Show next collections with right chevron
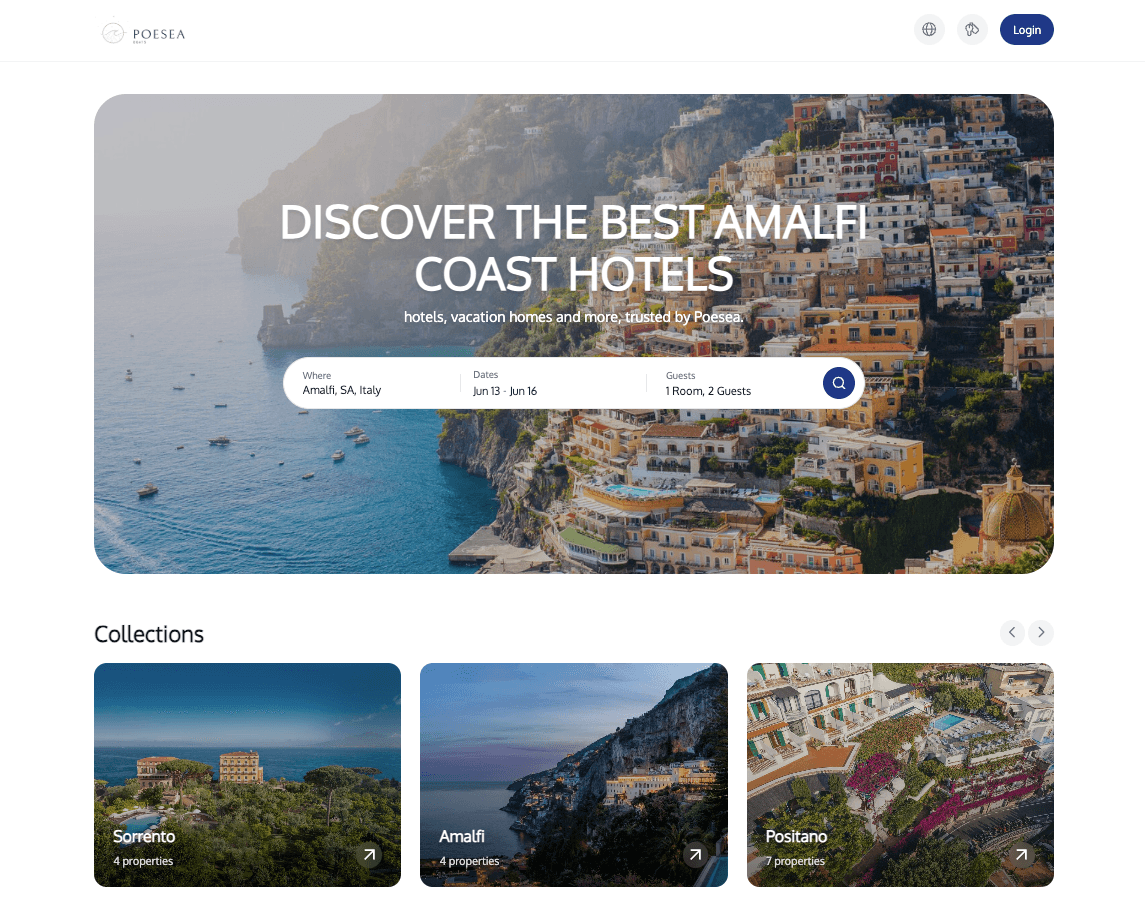Image resolution: width=1145 pixels, height=912 pixels. [x=1041, y=632]
